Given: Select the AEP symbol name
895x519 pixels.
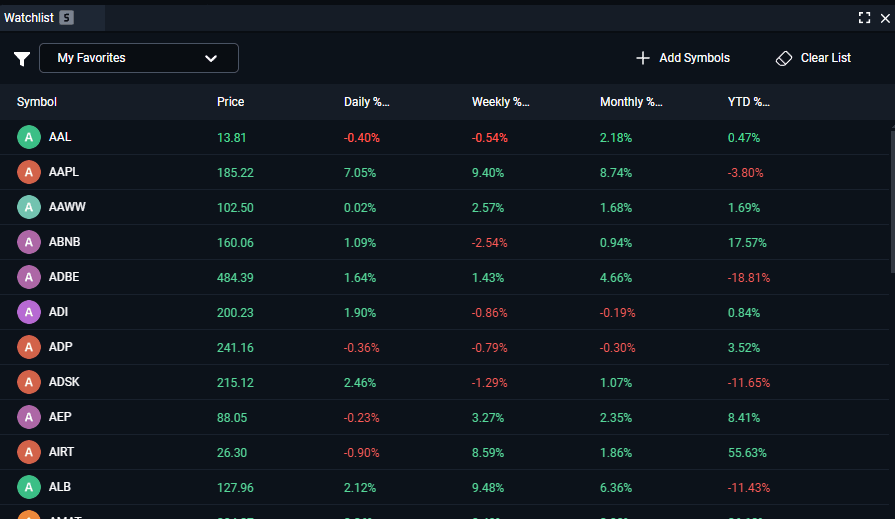Looking at the screenshot, I should 60,417.
